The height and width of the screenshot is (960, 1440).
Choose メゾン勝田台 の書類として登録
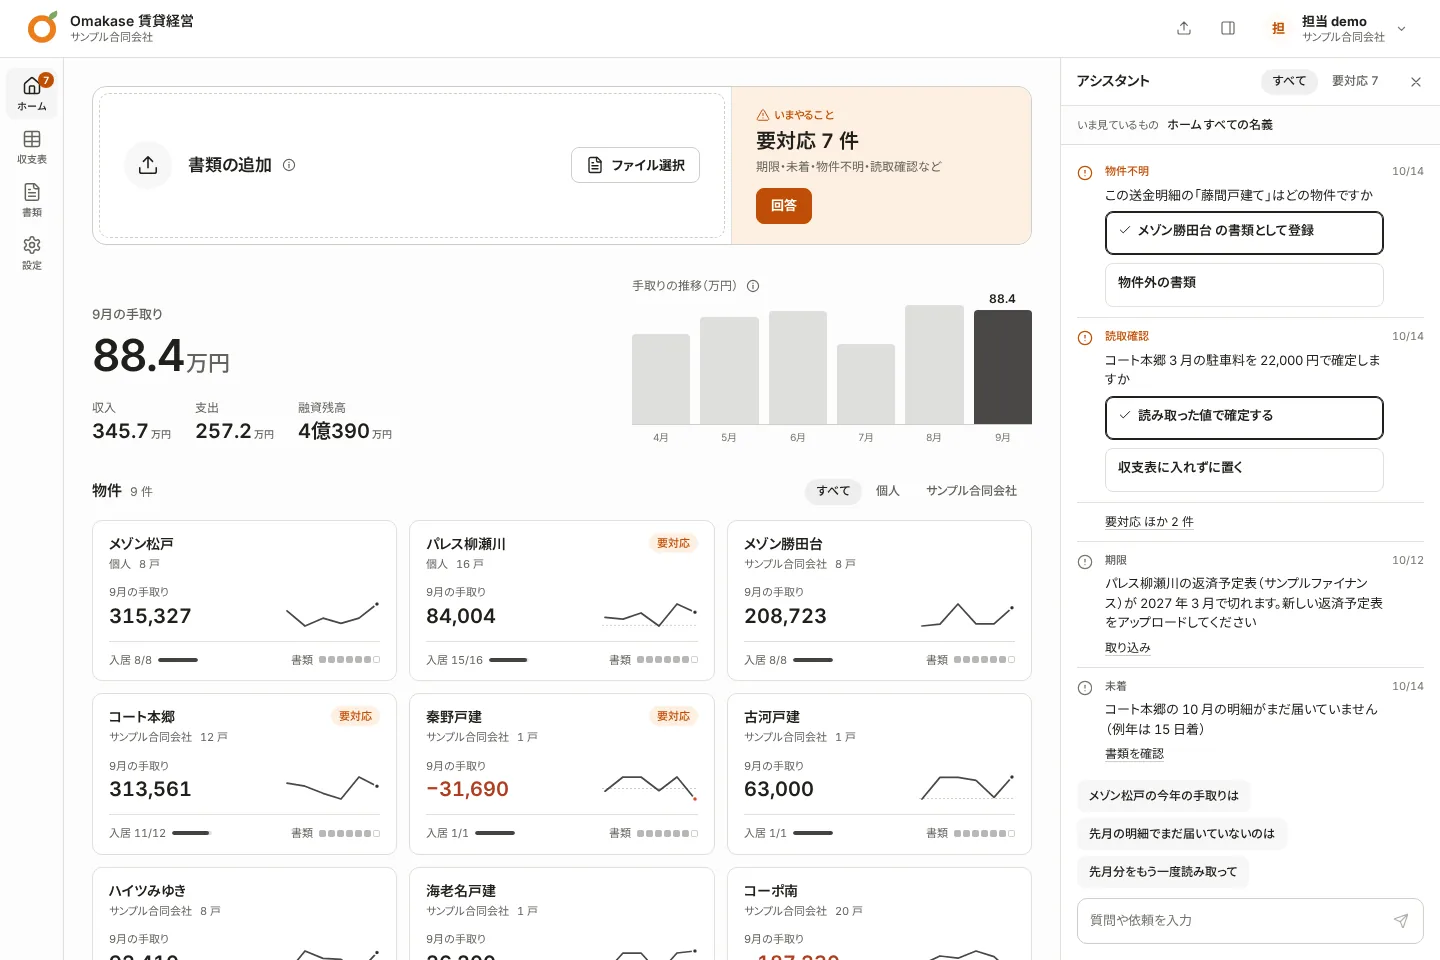pos(1244,233)
